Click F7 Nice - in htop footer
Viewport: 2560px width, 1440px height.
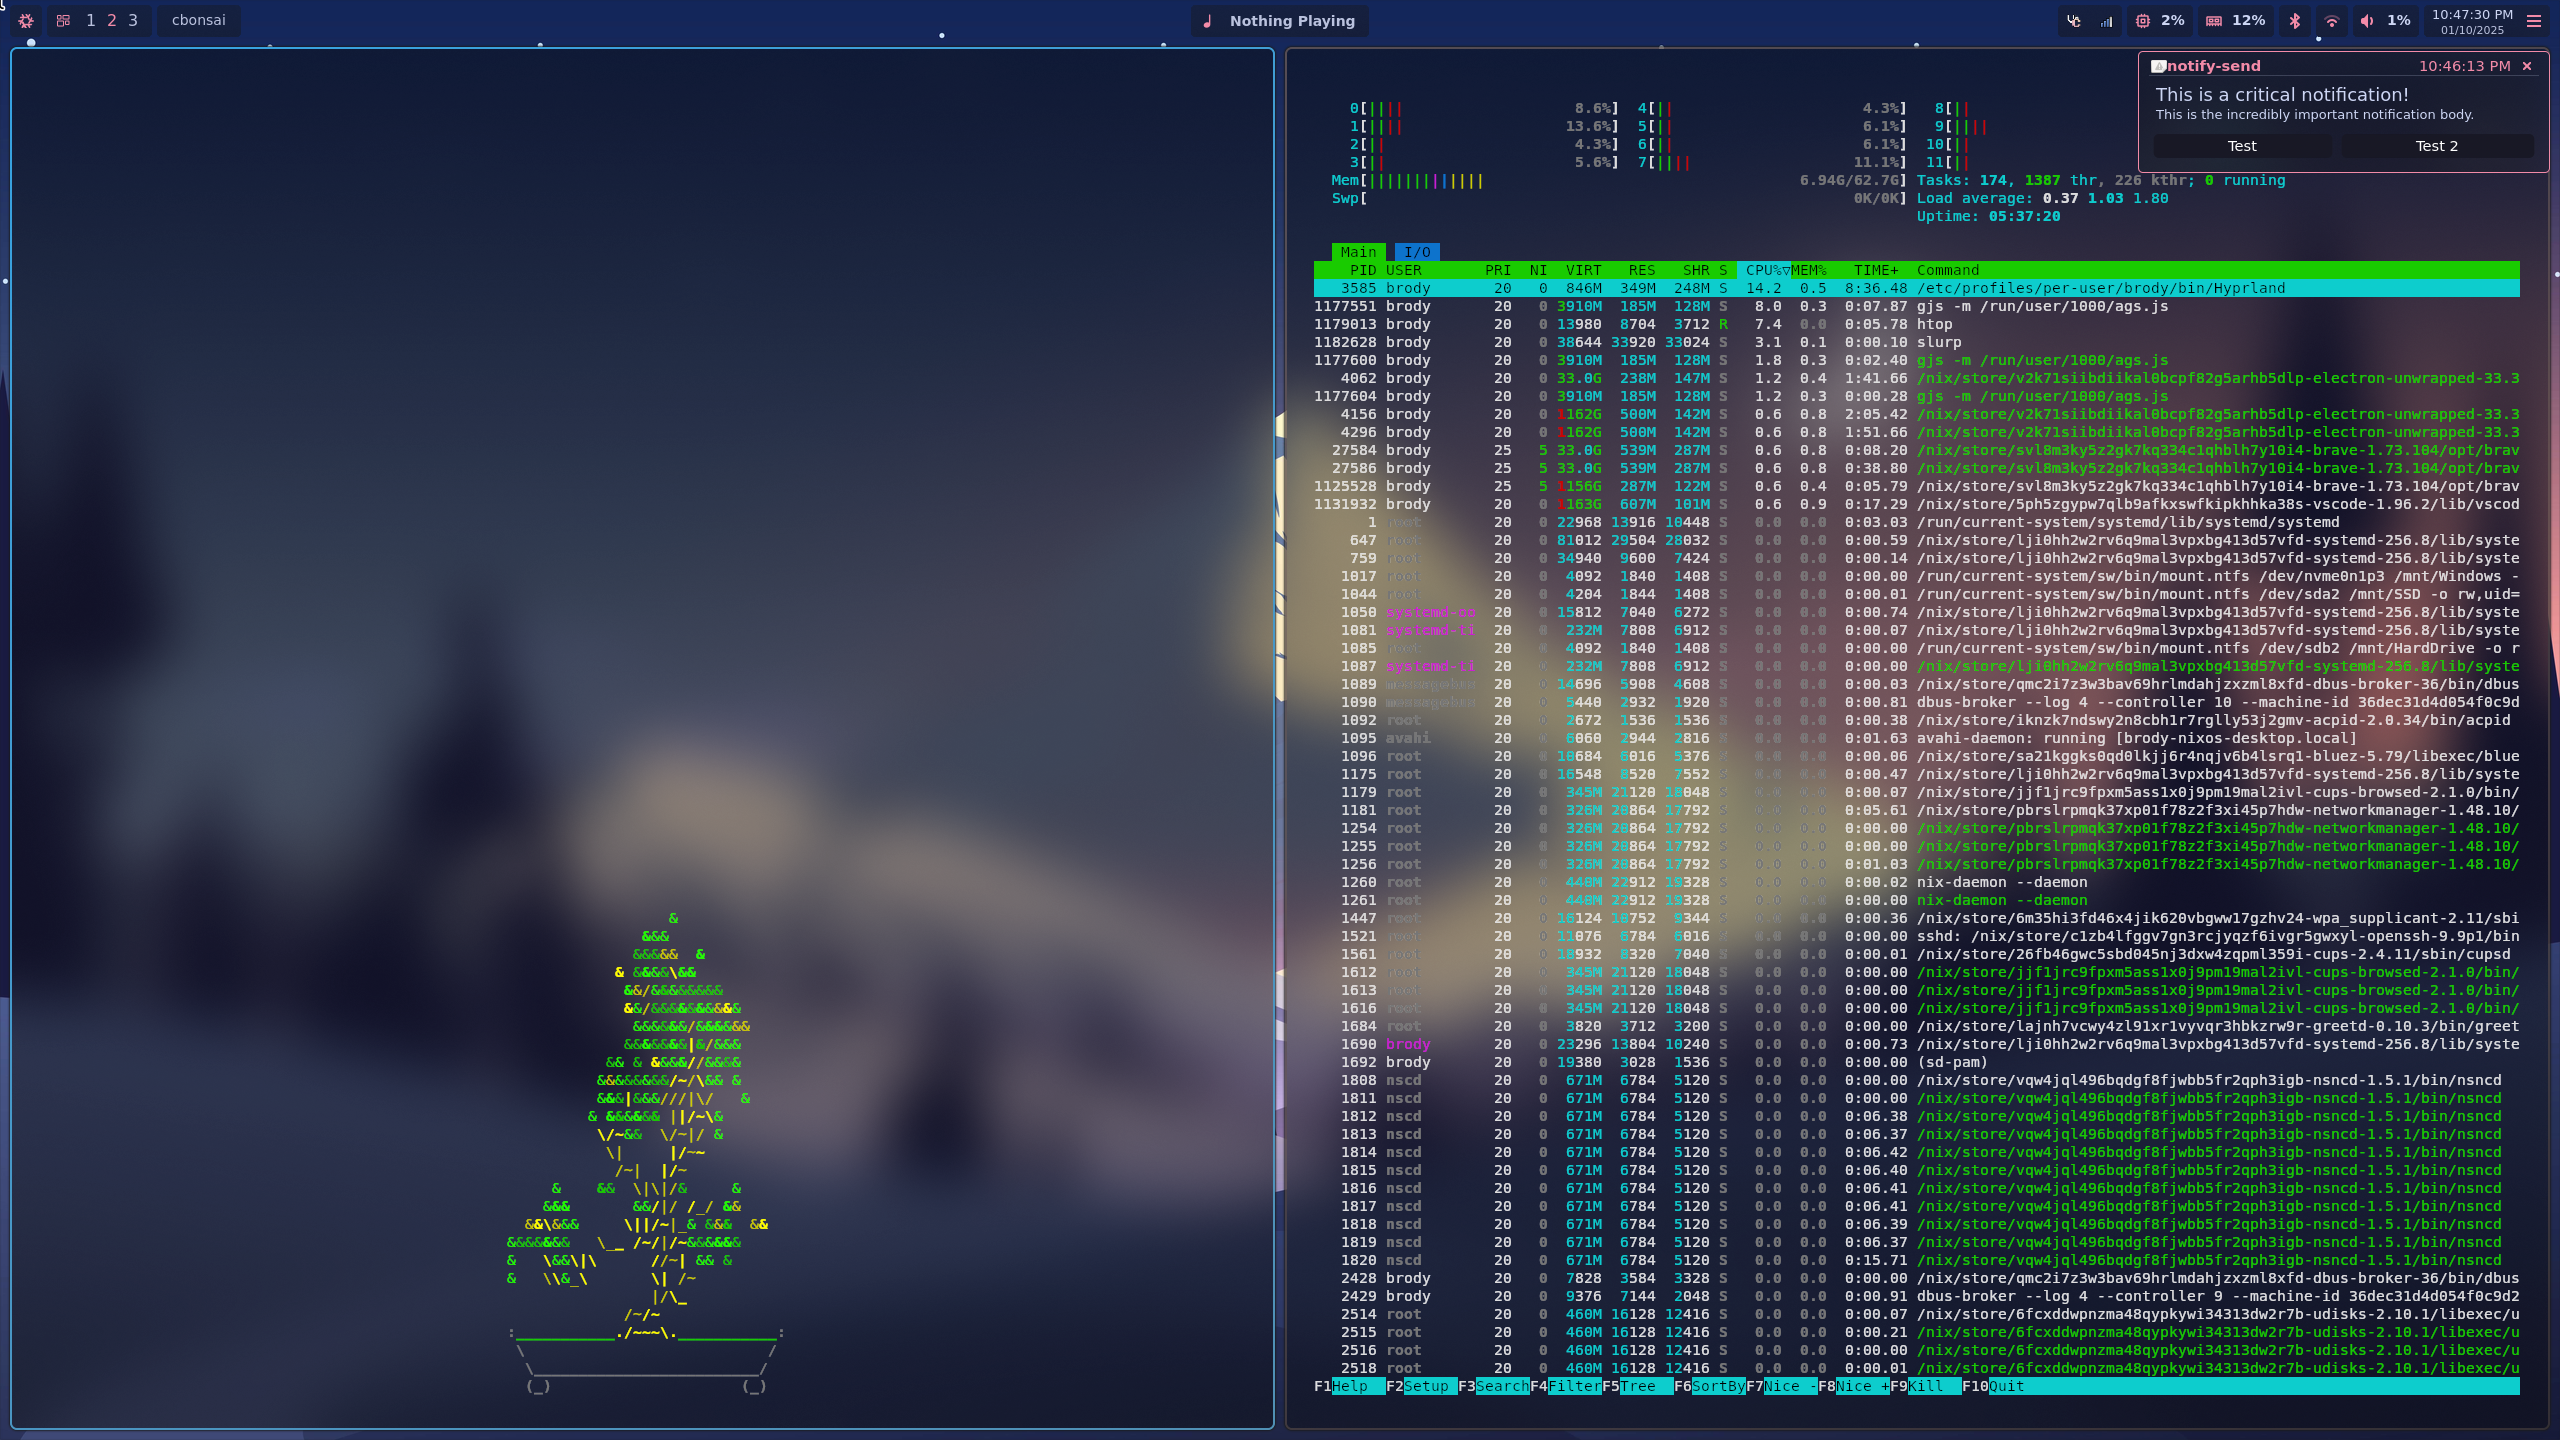(x=1781, y=1386)
